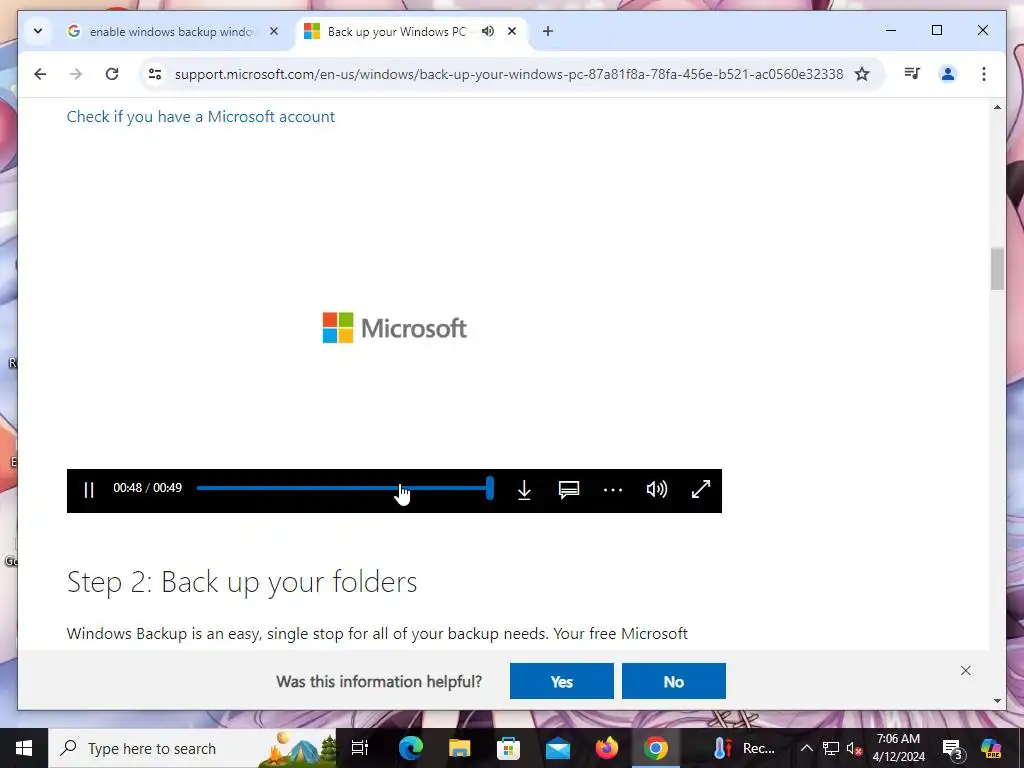Answer Yes to helpful survey
Screen dimensions: 1024x768
(x=562, y=681)
